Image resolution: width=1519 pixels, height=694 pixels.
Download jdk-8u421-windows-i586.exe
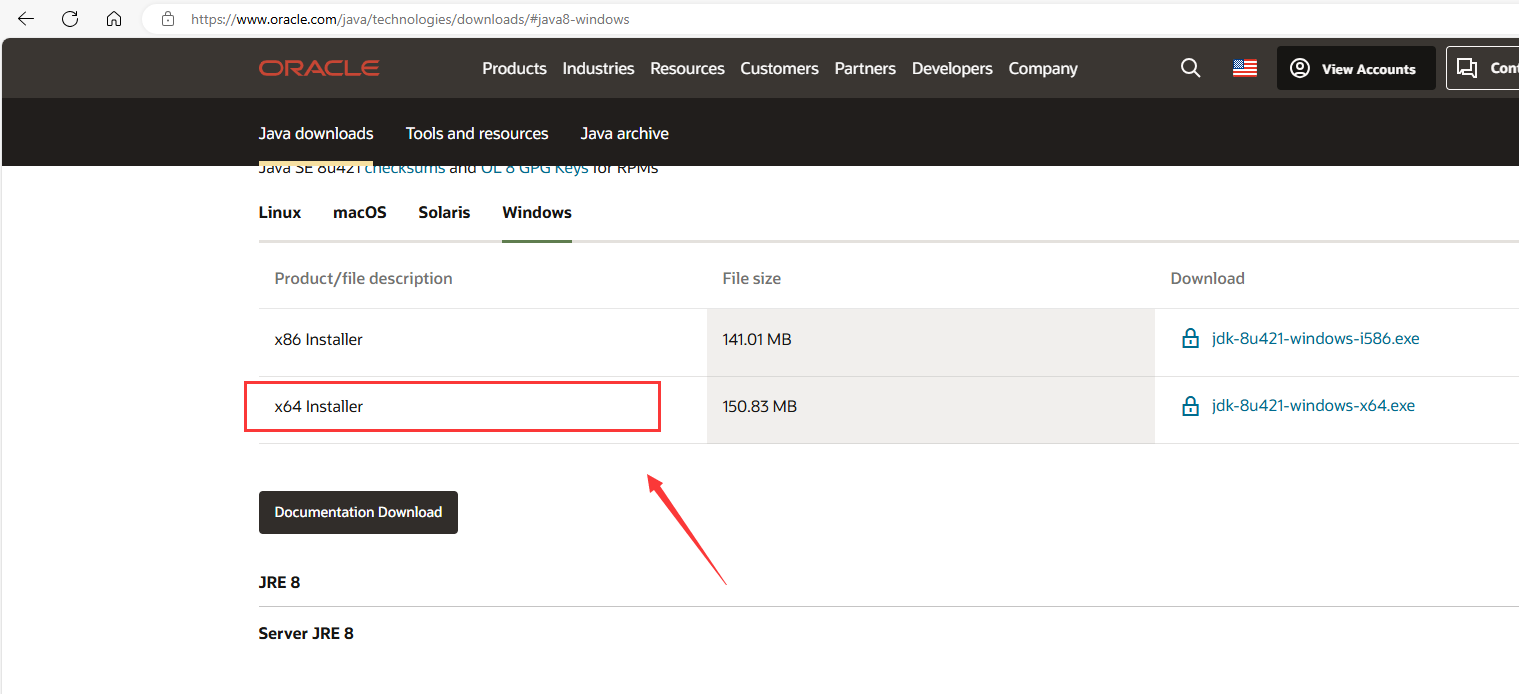click(1315, 338)
